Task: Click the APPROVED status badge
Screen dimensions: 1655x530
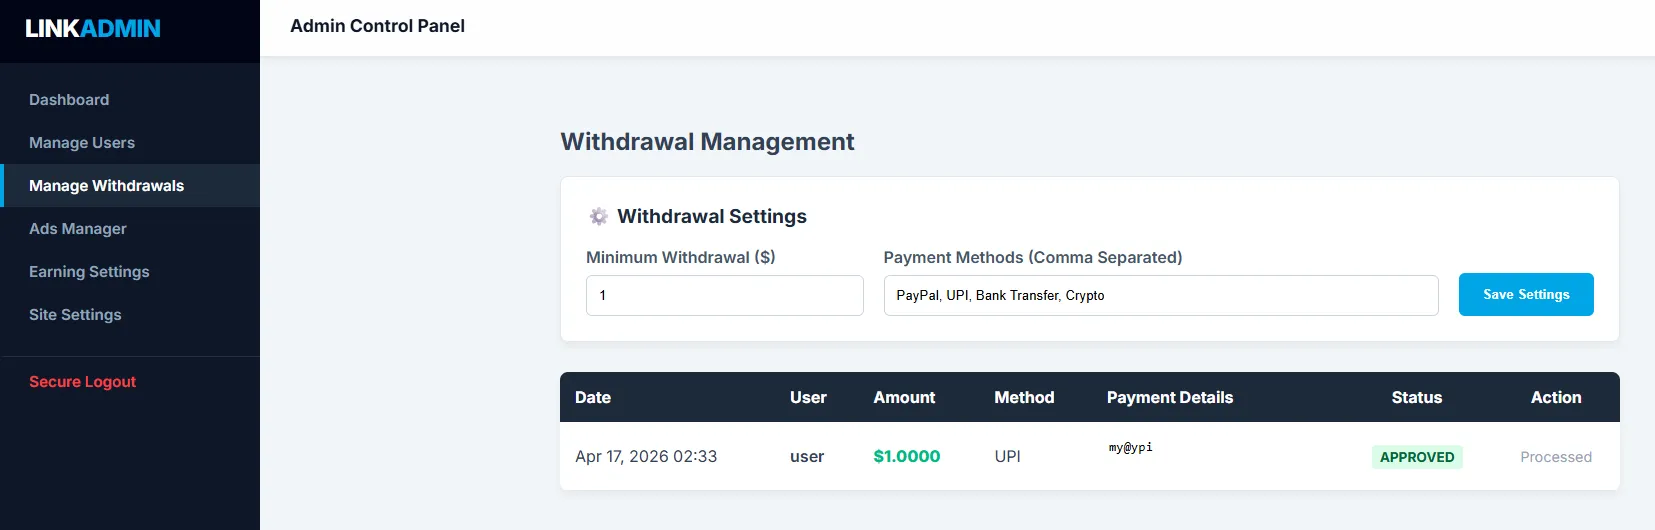Action: coord(1416,457)
